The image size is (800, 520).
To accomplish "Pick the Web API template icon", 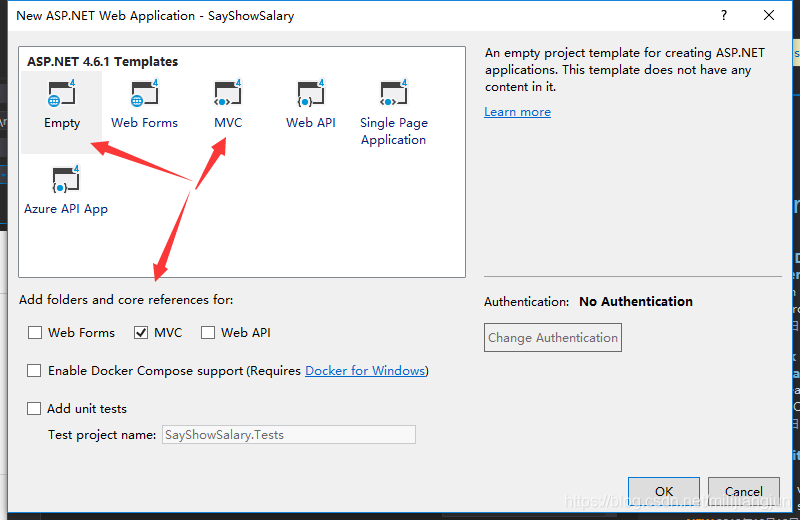I will [x=311, y=94].
